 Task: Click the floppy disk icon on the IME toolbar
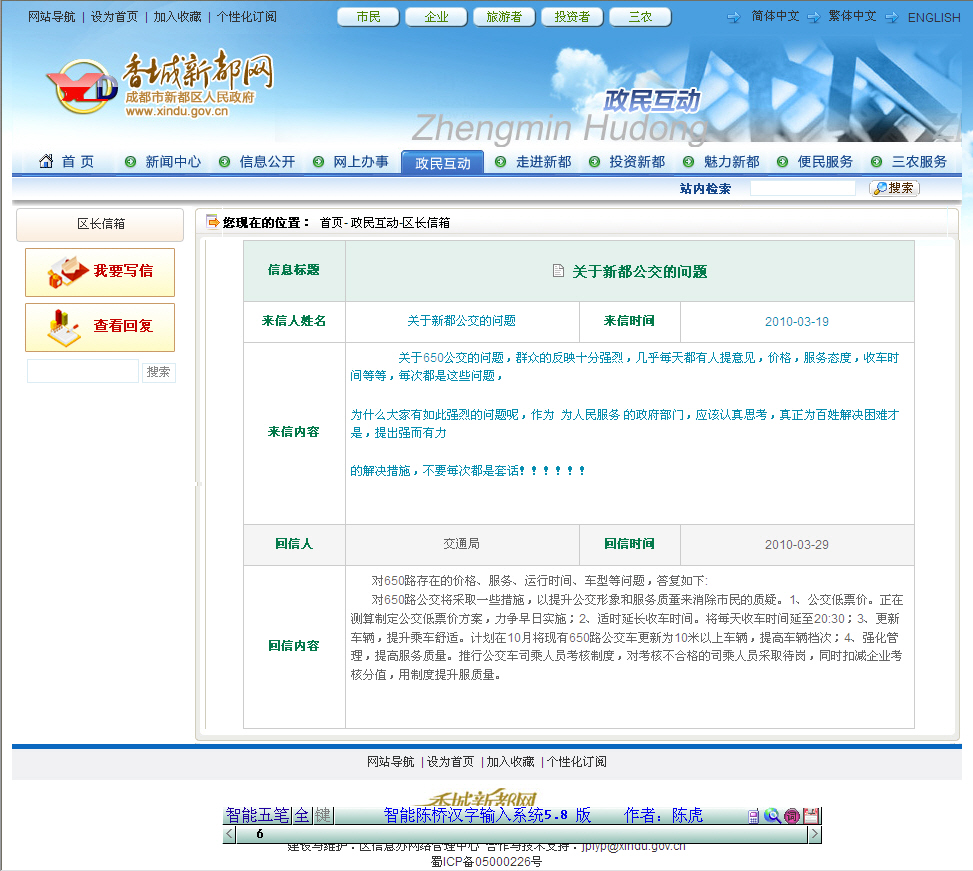811,816
